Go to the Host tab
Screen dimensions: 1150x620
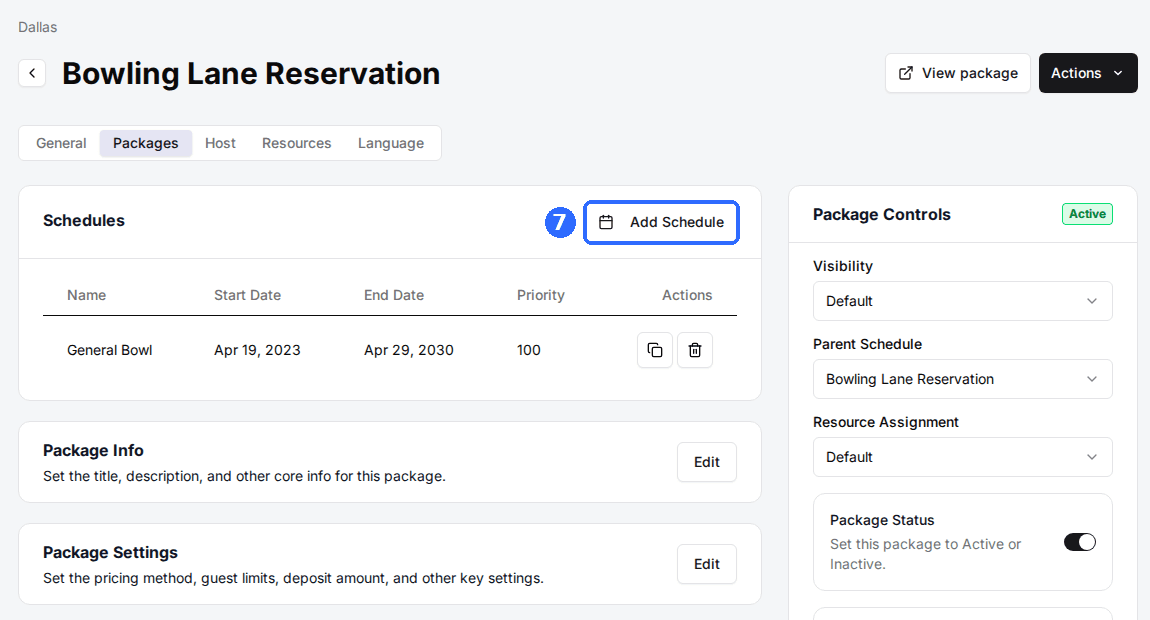tap(220, 143)
